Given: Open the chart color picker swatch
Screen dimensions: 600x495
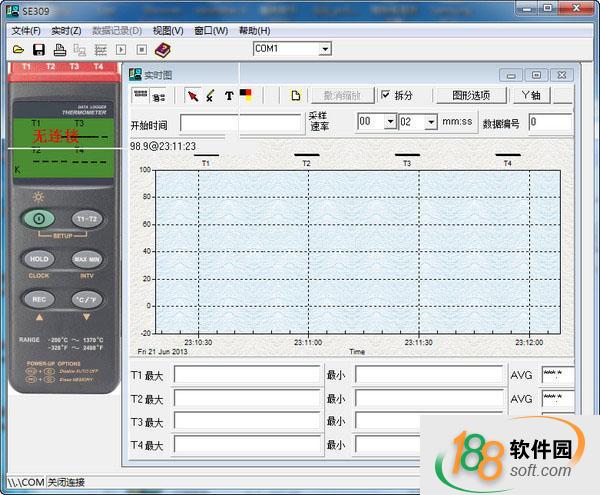Looking at the screenshot, I should (246, 96).
